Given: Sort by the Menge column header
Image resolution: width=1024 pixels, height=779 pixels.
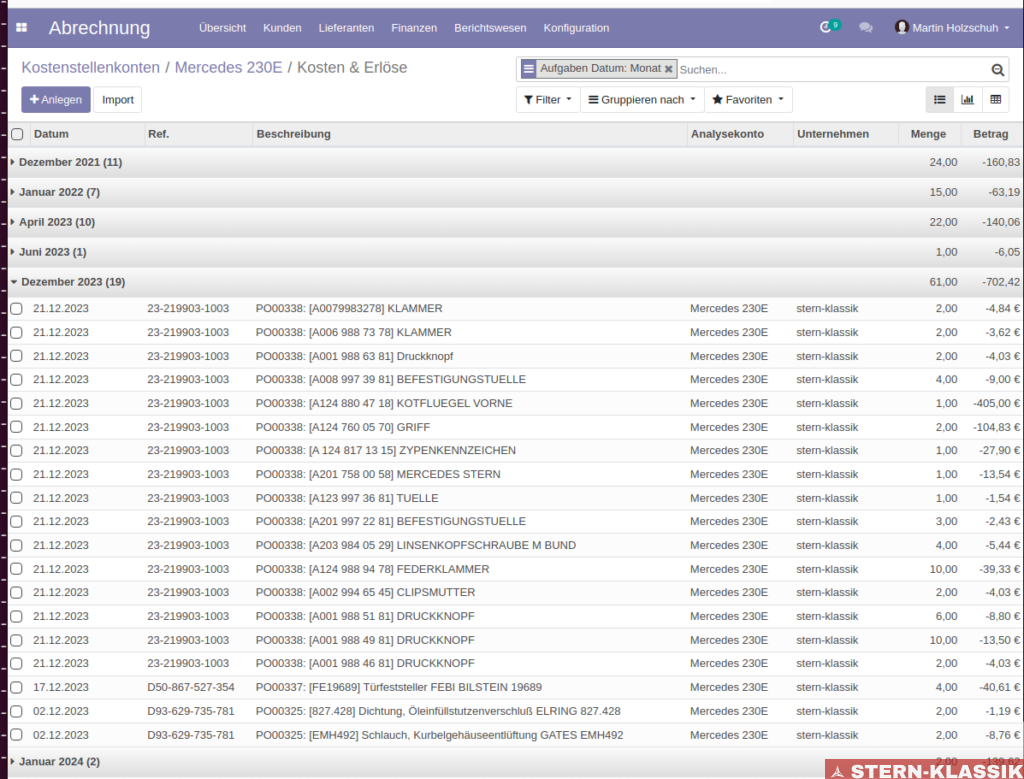Looking at the screenshot, I should tap(928, 134).
